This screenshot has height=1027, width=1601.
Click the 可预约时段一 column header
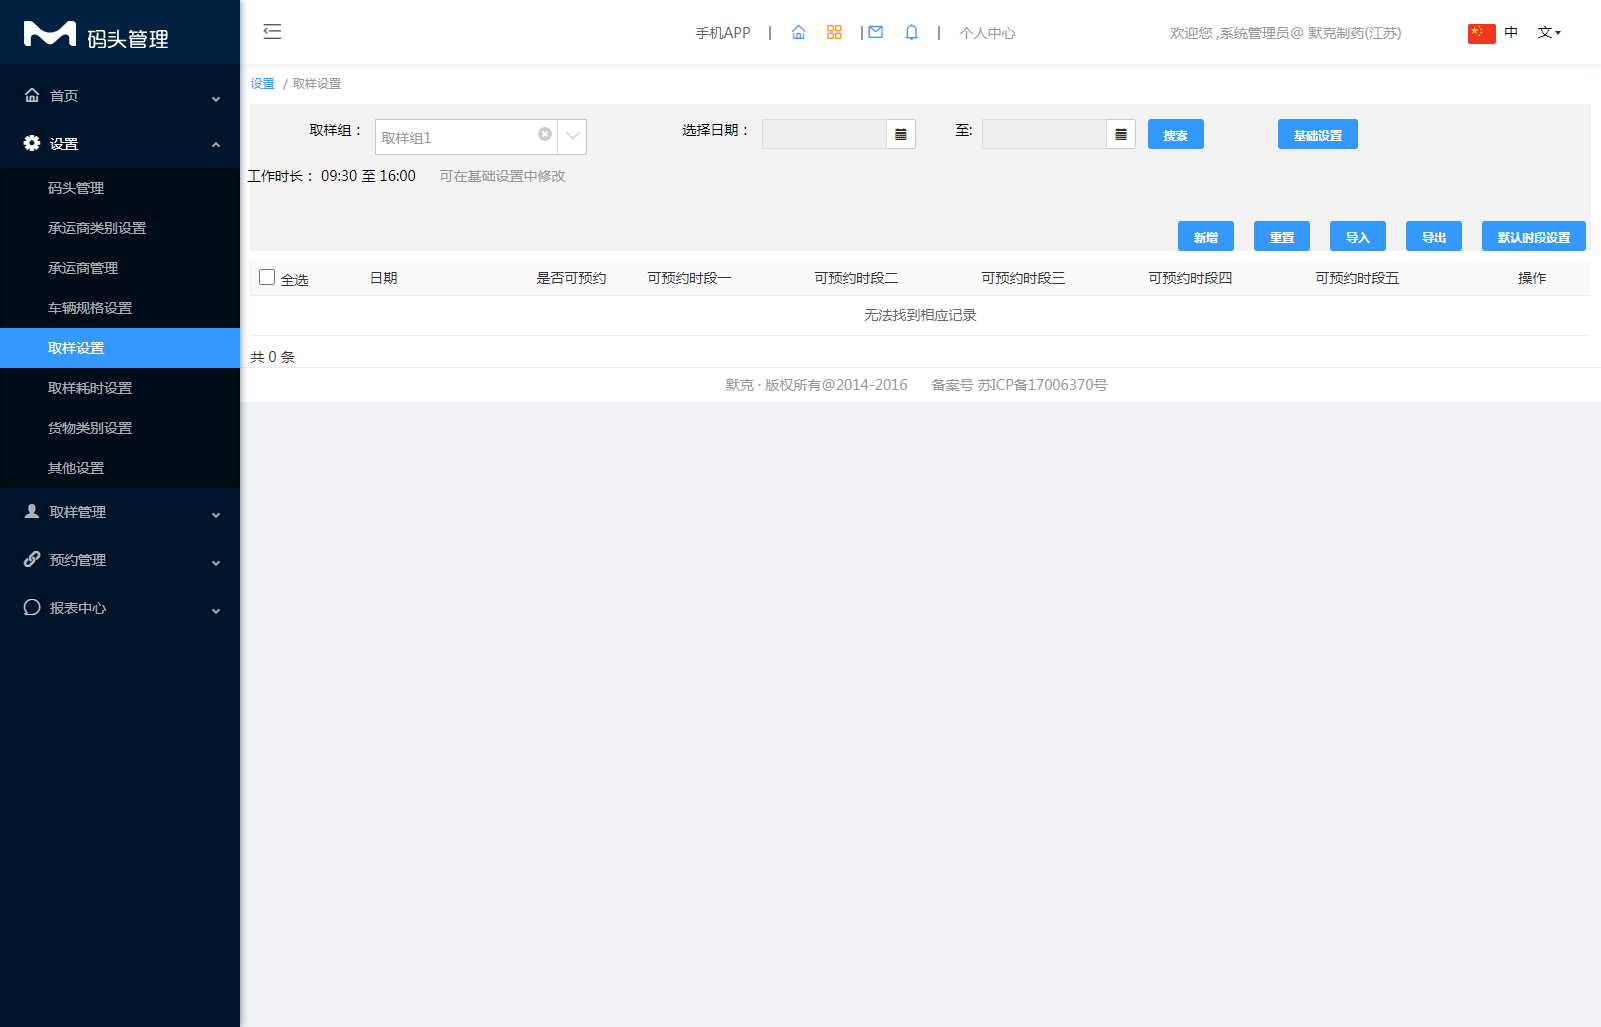[689, 278]
